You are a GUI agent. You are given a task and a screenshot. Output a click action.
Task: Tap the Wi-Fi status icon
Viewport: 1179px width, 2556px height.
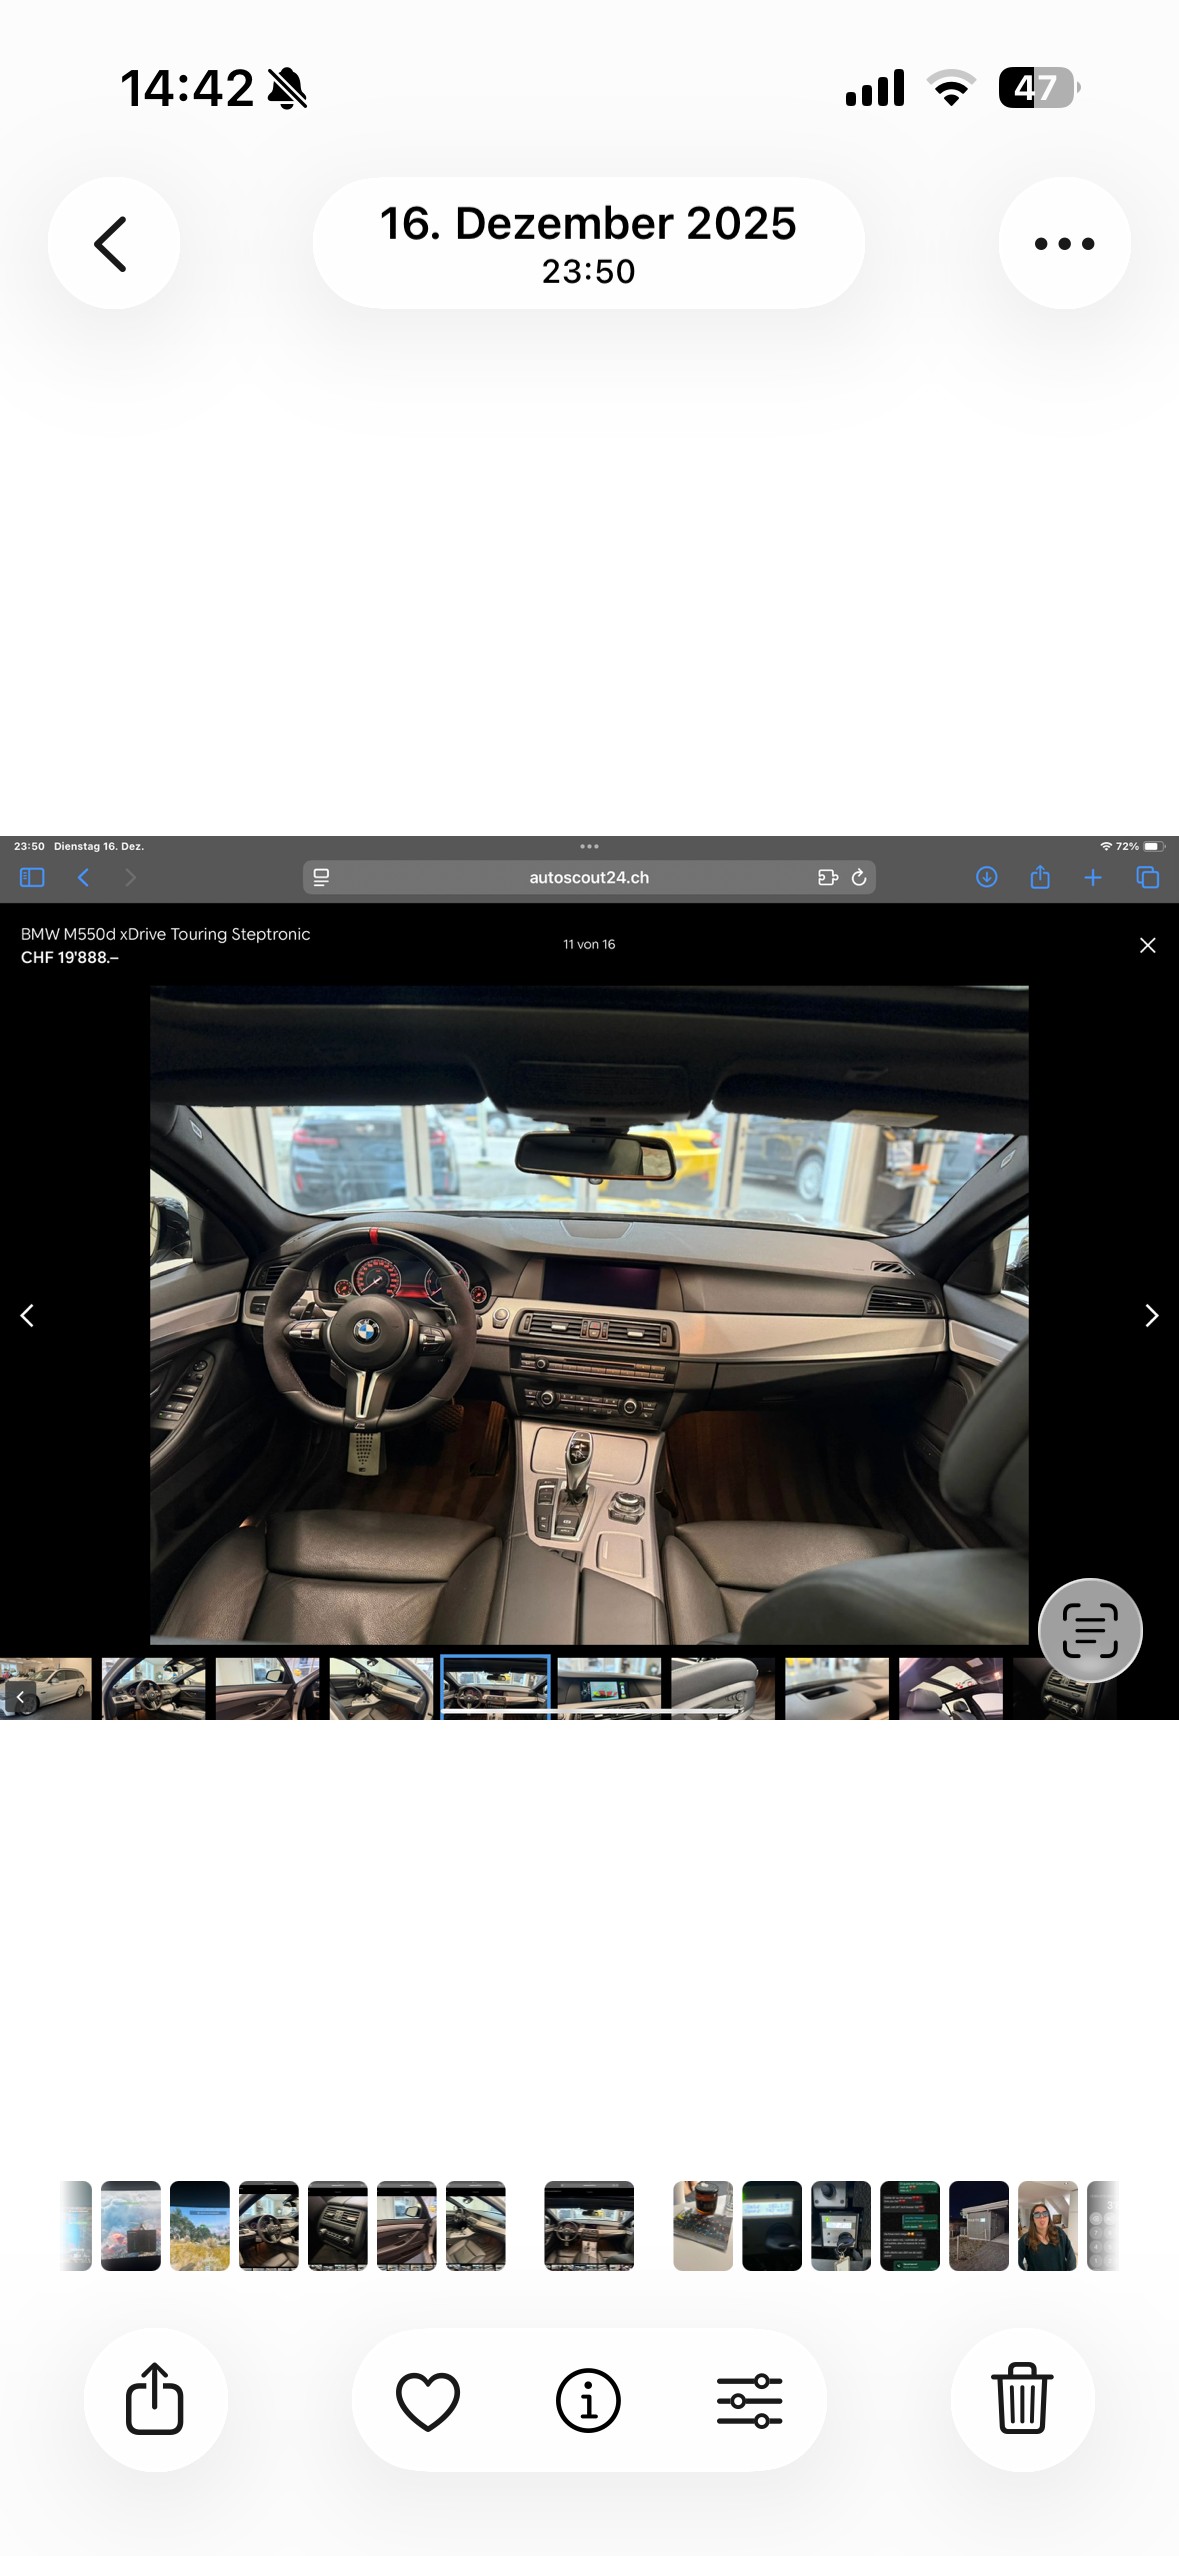(952, 88)
